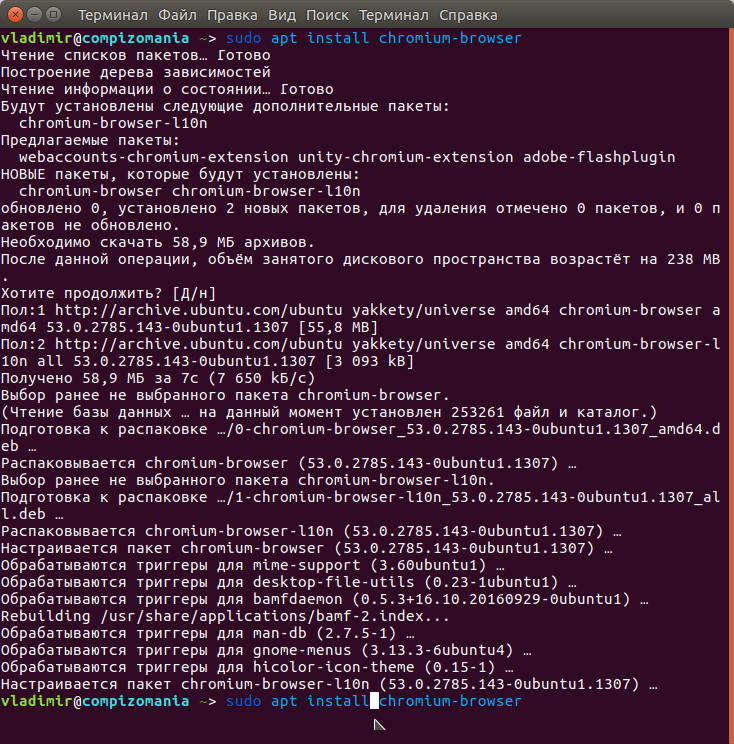Click 'Rebuilding /usr/share/applications/bamf-2.index...' line
Image resolution: width=734 pixels, height=744 pixels.
(x=225, y=616)
